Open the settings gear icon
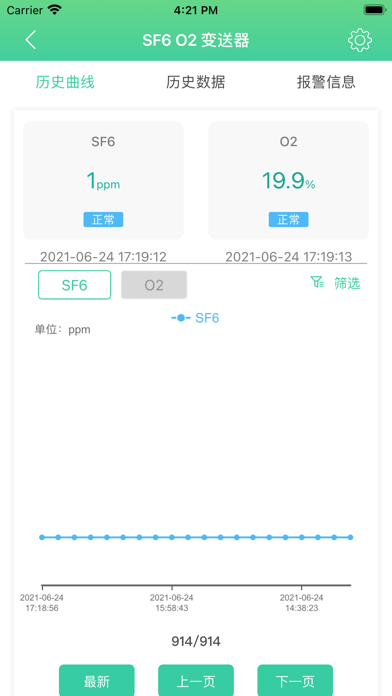 [x=360, y=40]
